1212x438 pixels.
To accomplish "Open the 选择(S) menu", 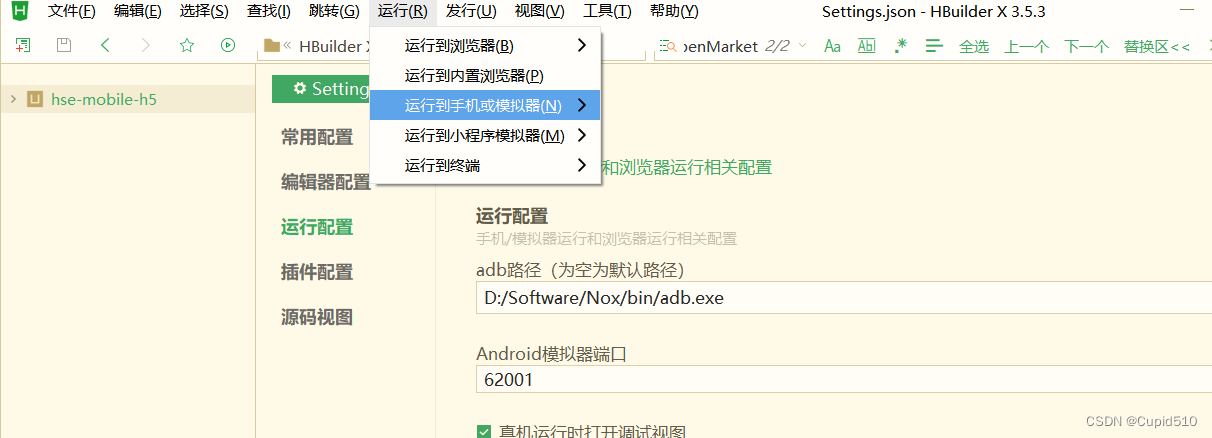I will coord(204,12).
